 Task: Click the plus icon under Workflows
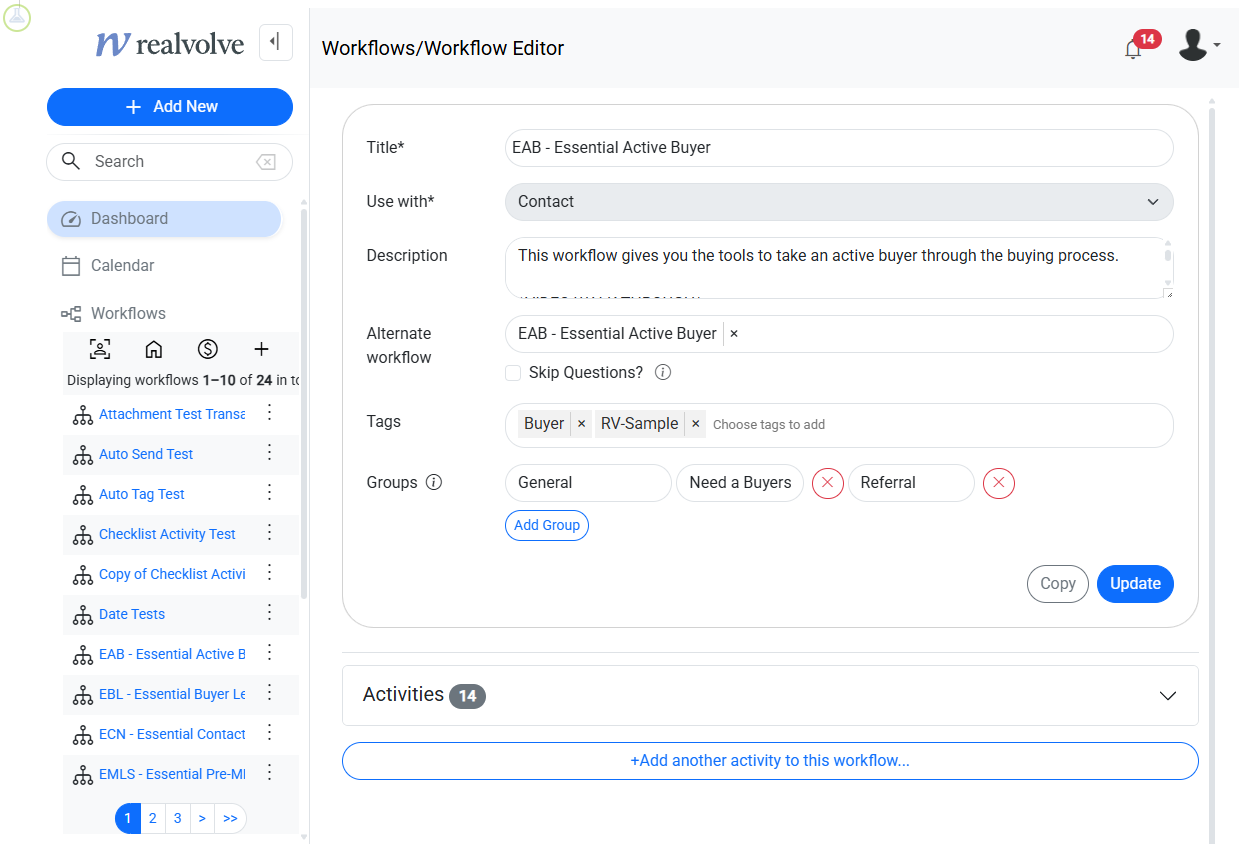[261, 349]
